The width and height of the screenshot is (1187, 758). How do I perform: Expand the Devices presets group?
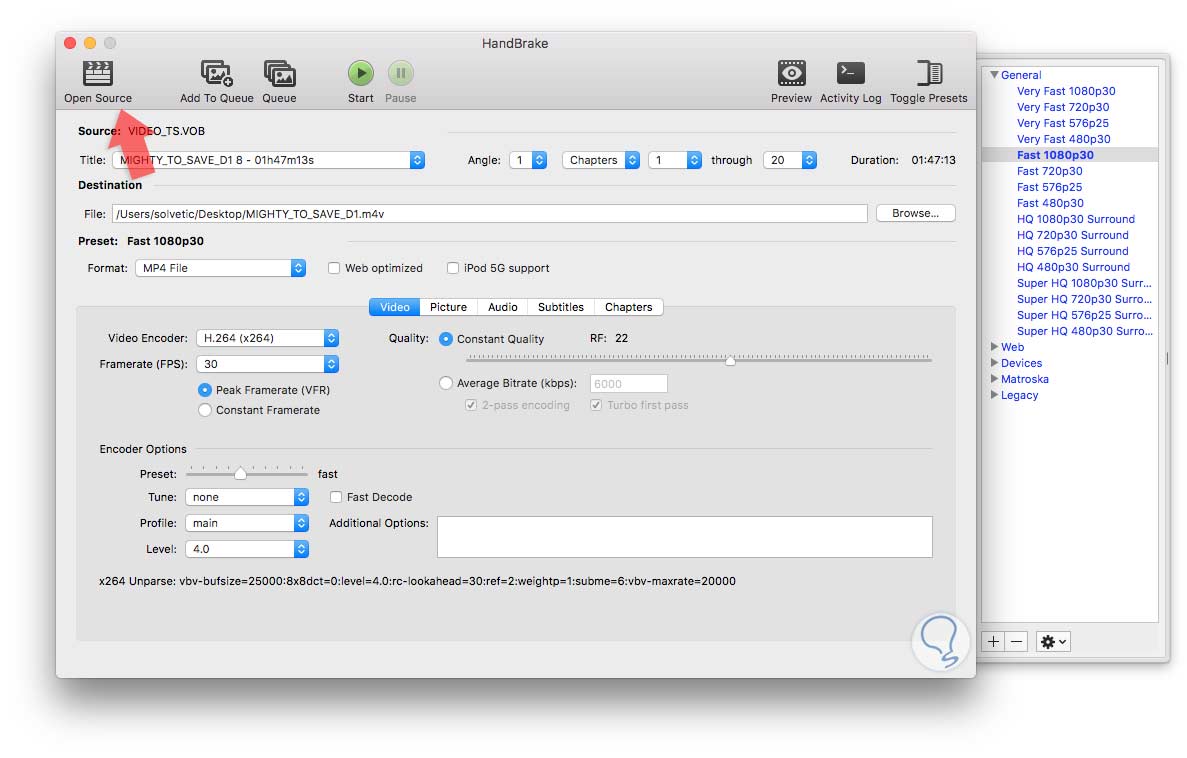[x=994, y=362]
